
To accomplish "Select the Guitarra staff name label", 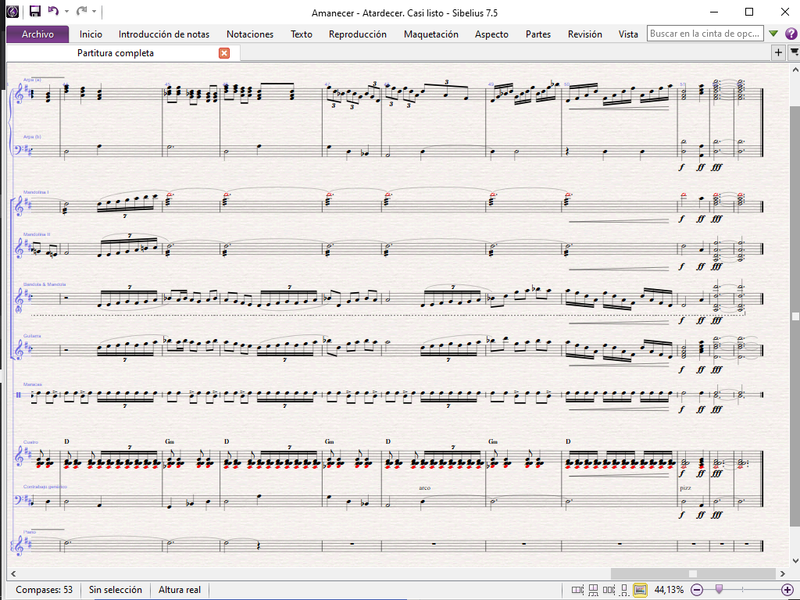I will pyautogui.click(x=32, y=336).
